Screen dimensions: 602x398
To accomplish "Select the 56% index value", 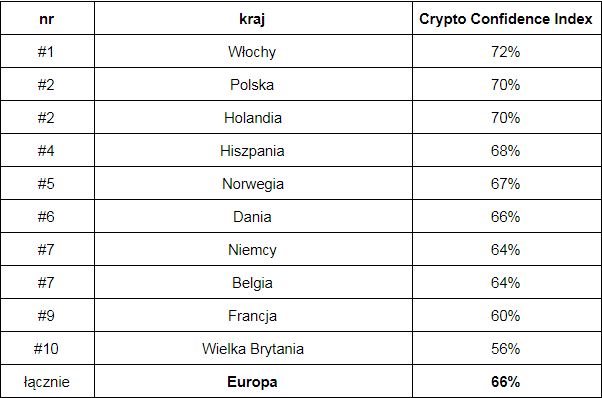I will (506, 349).
